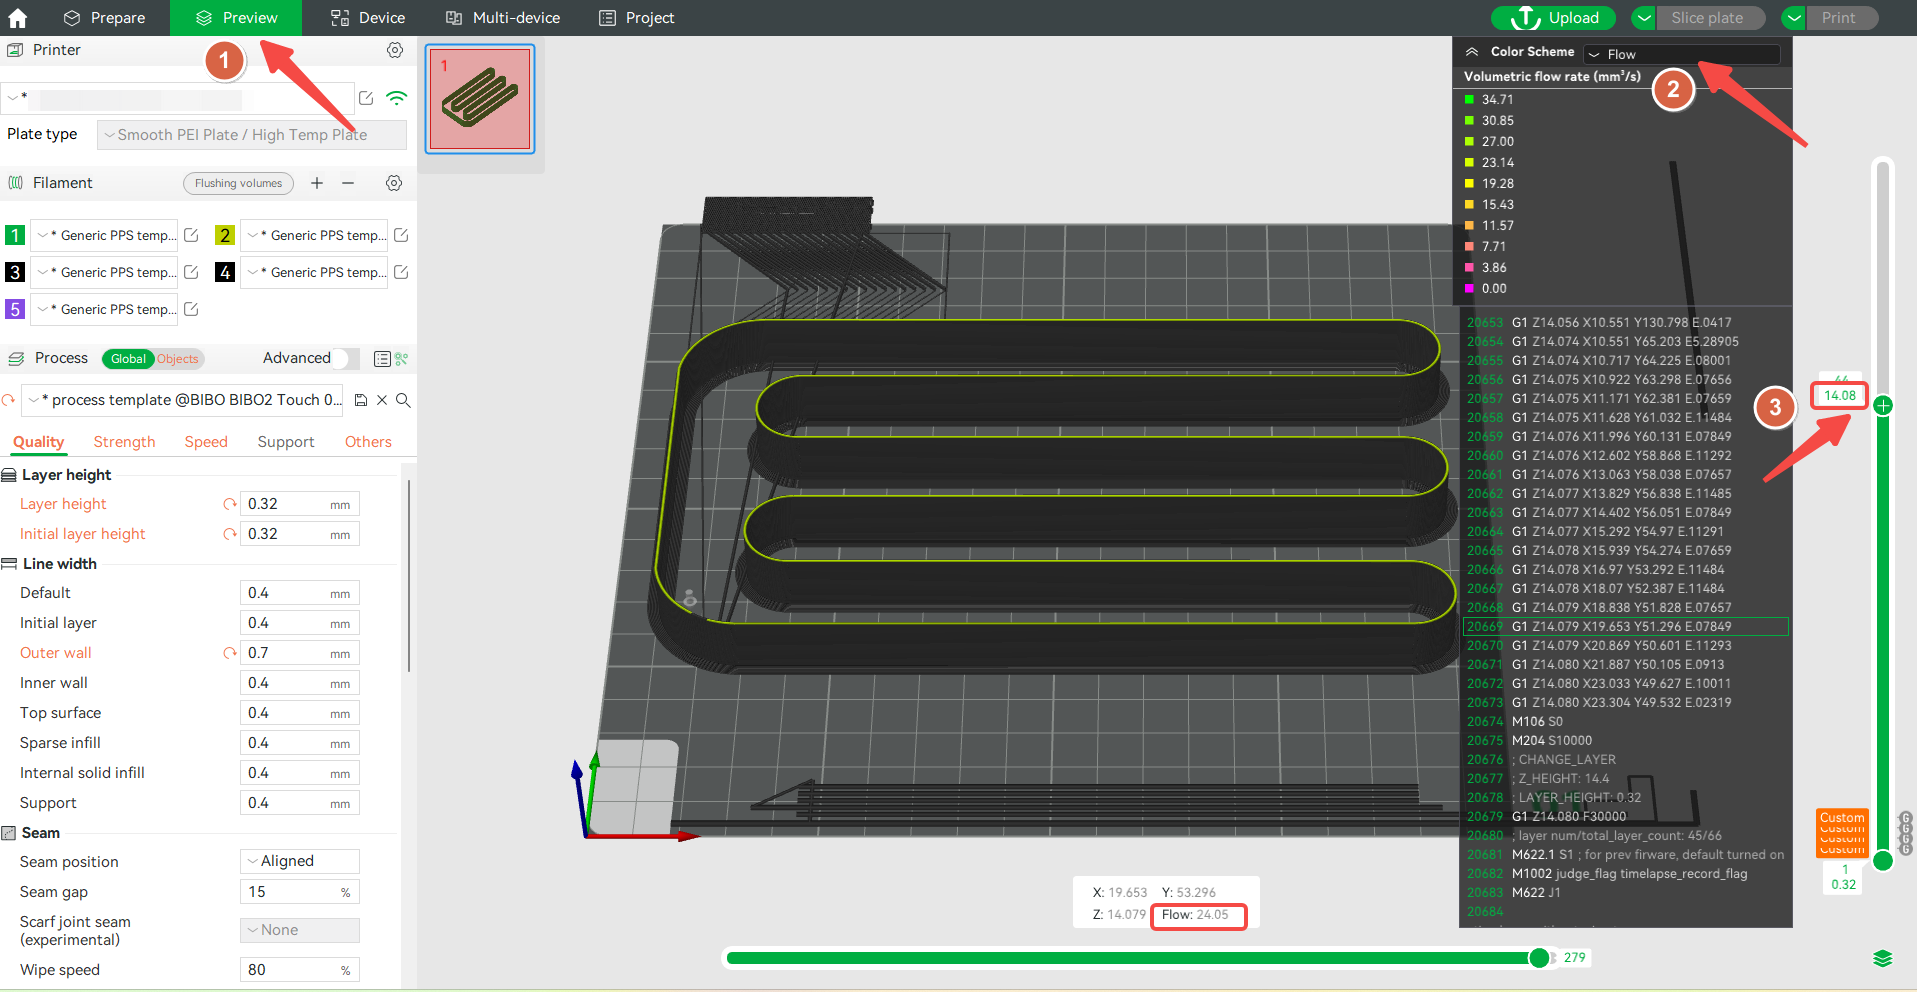Go to the home screen icon
The height and width of the screenshot is (992, 1917).
click(18, 18)
